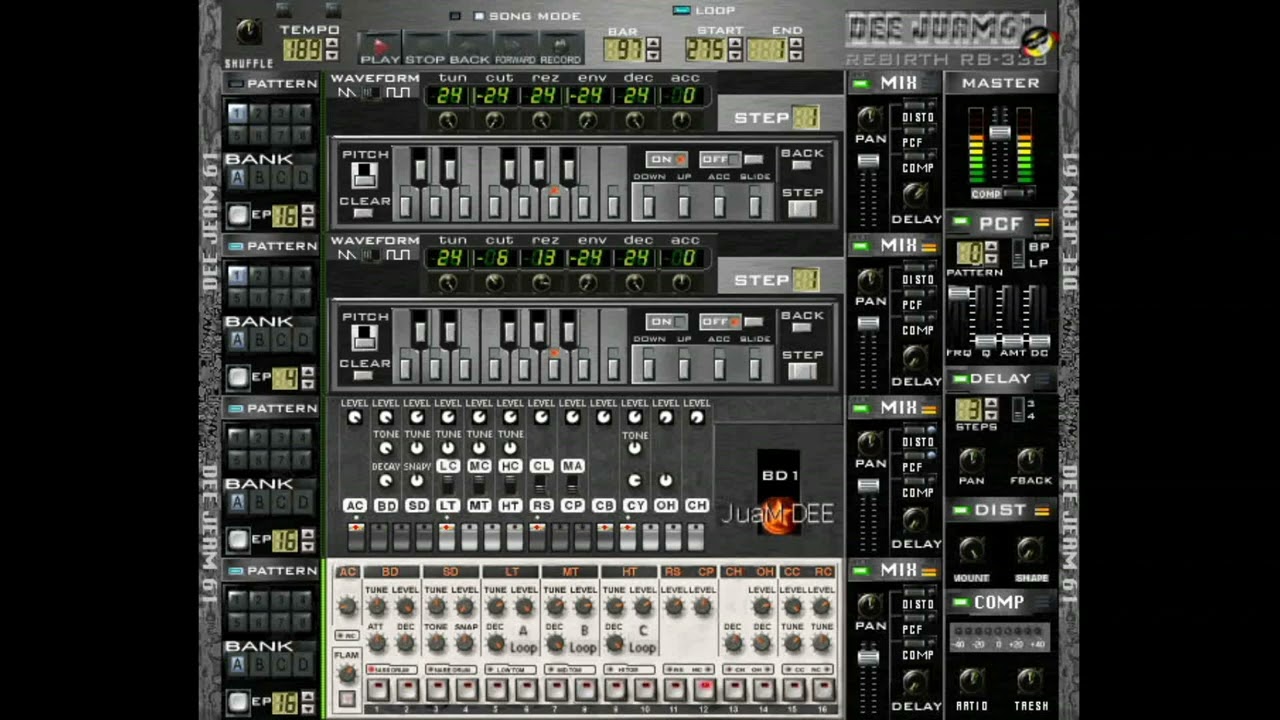This screenshot has width=1280, height=720.
Task: Decrease tempo with the down arrow
Action: tap(332, 55)
